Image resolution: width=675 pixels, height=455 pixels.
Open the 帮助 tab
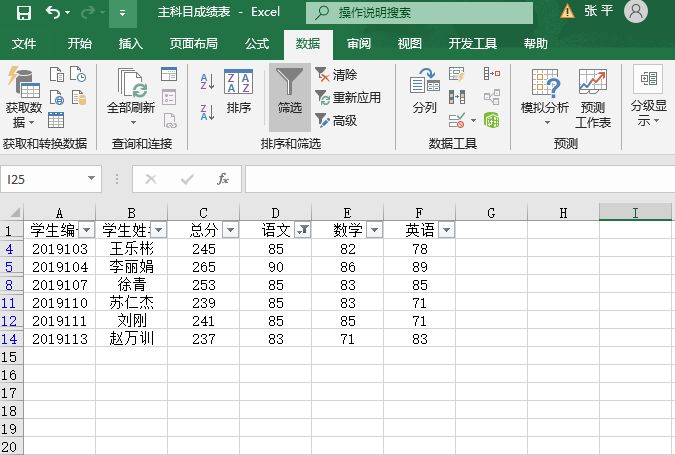(x=536, y=43)
